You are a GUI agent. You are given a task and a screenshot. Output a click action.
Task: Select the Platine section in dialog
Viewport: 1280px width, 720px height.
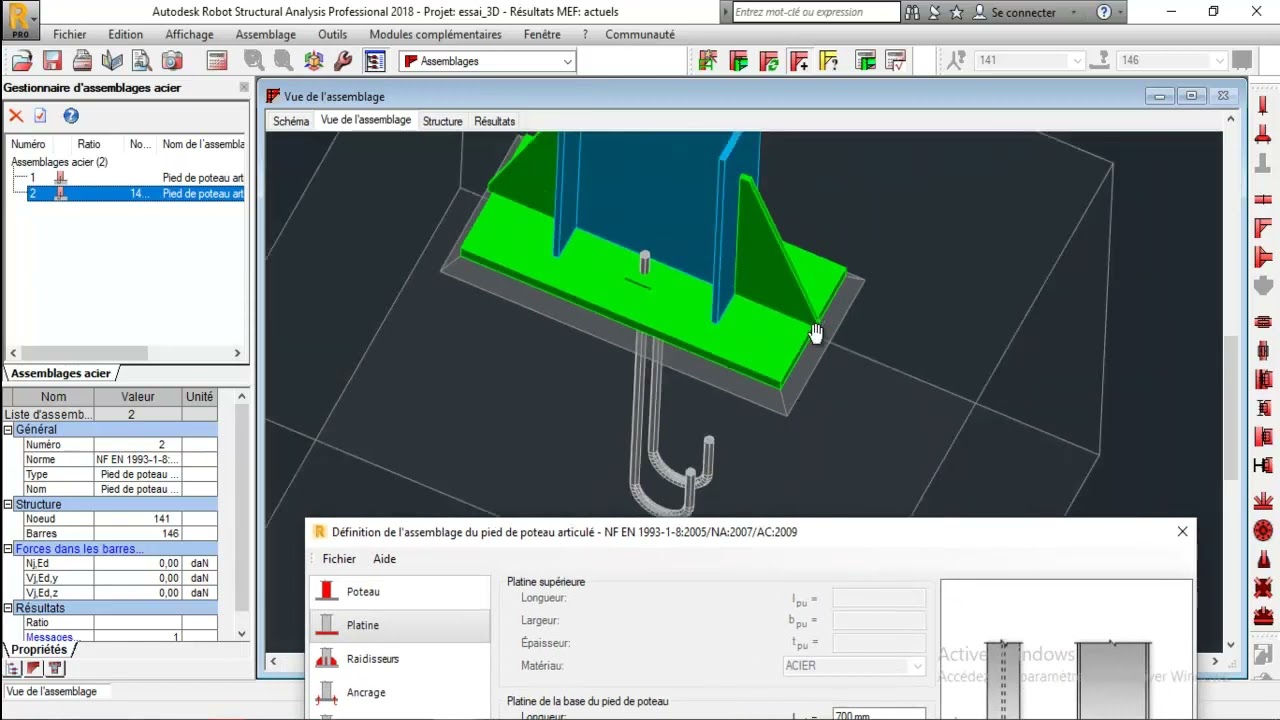[363, 625]
